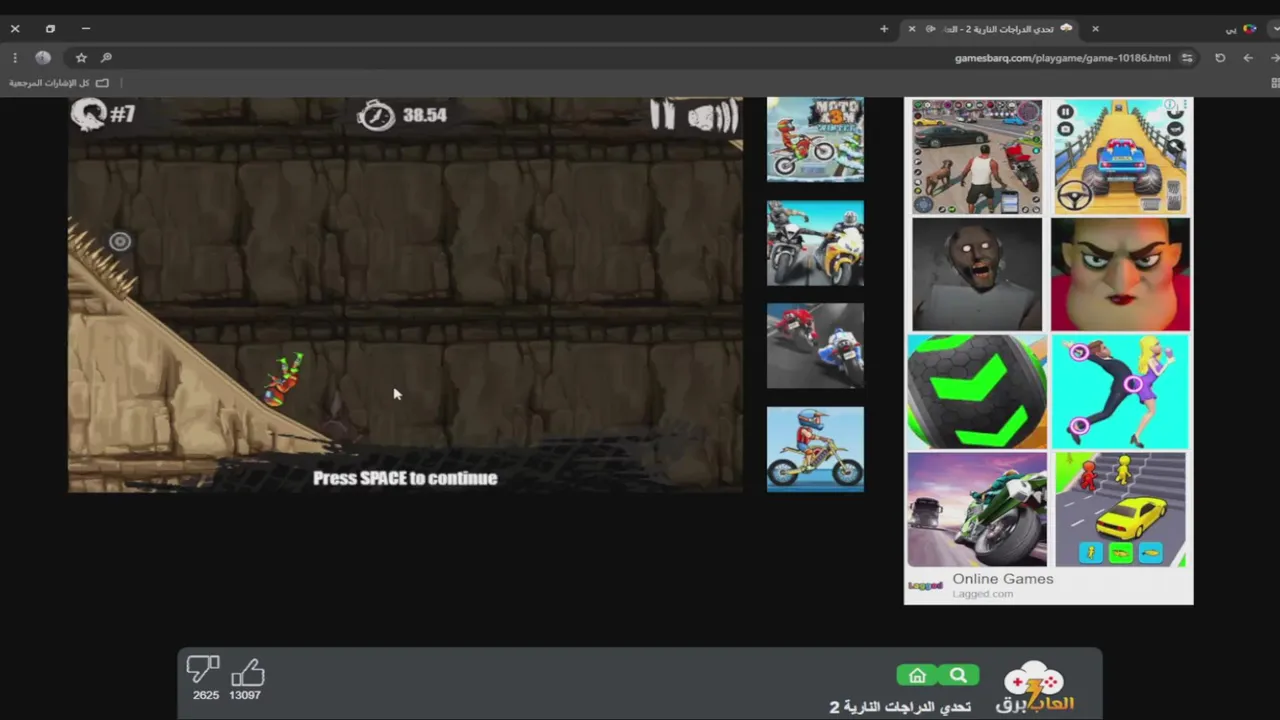Click the game title text at bottom
Screen dimensions: 1280x720
[900, 707]
